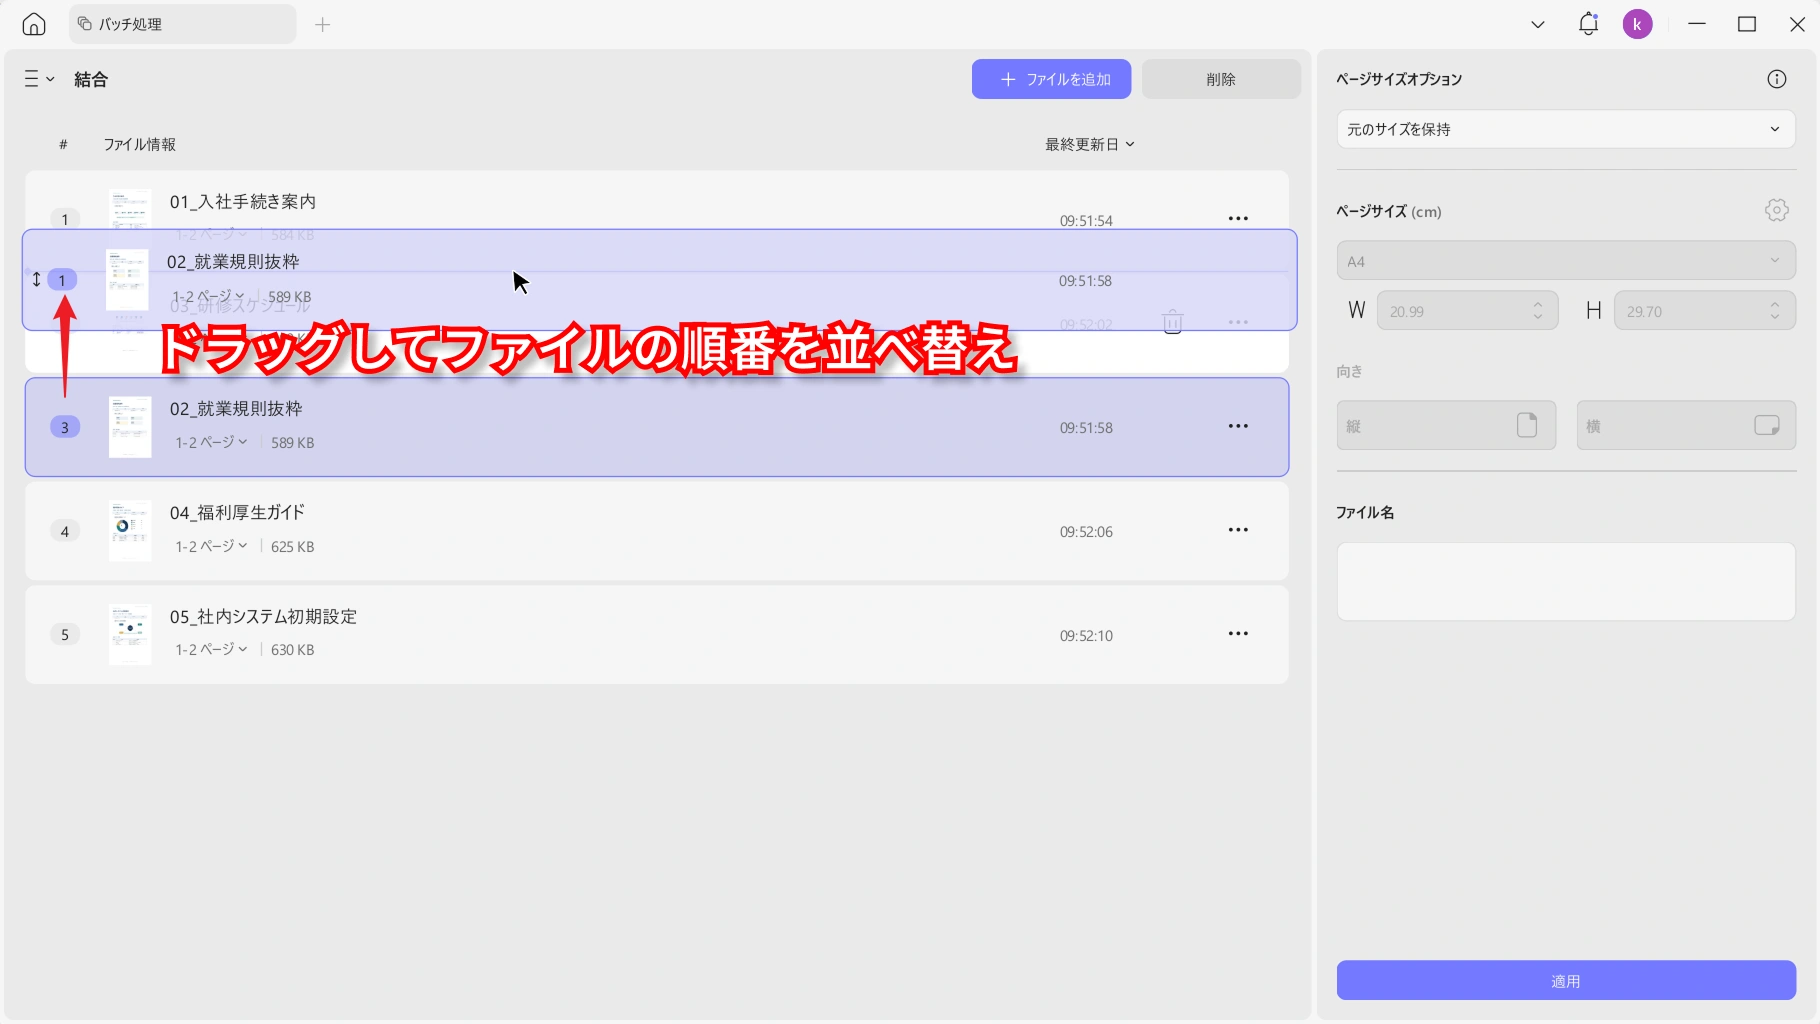1820x1024 pixels.
Task: Expand page range of 02_就業規則抜粋 row 3
Action: click(211, 442)
